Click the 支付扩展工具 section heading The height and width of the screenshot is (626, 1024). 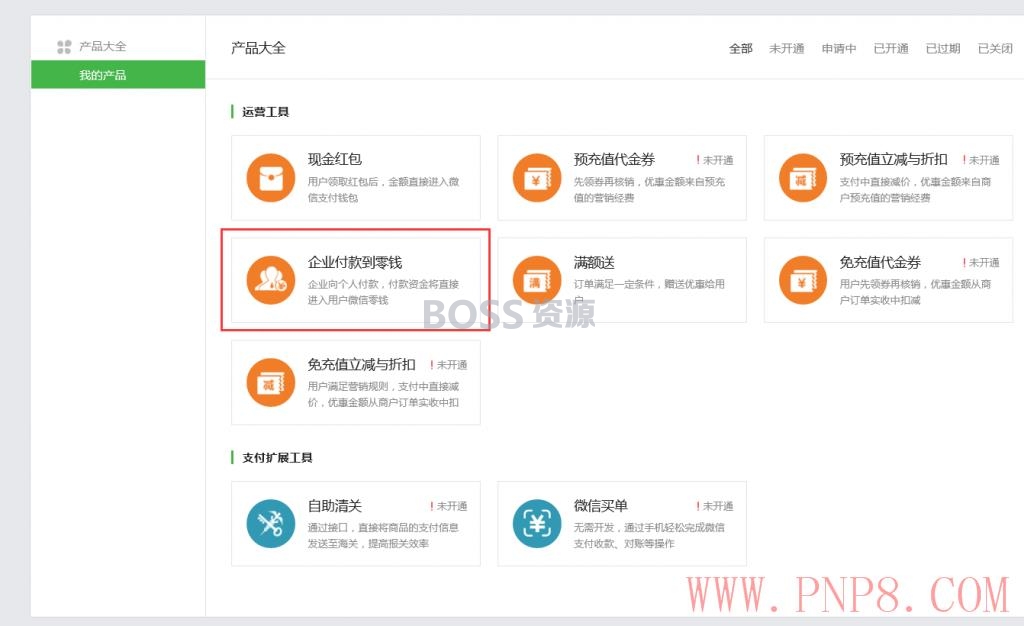coord(277,458)
